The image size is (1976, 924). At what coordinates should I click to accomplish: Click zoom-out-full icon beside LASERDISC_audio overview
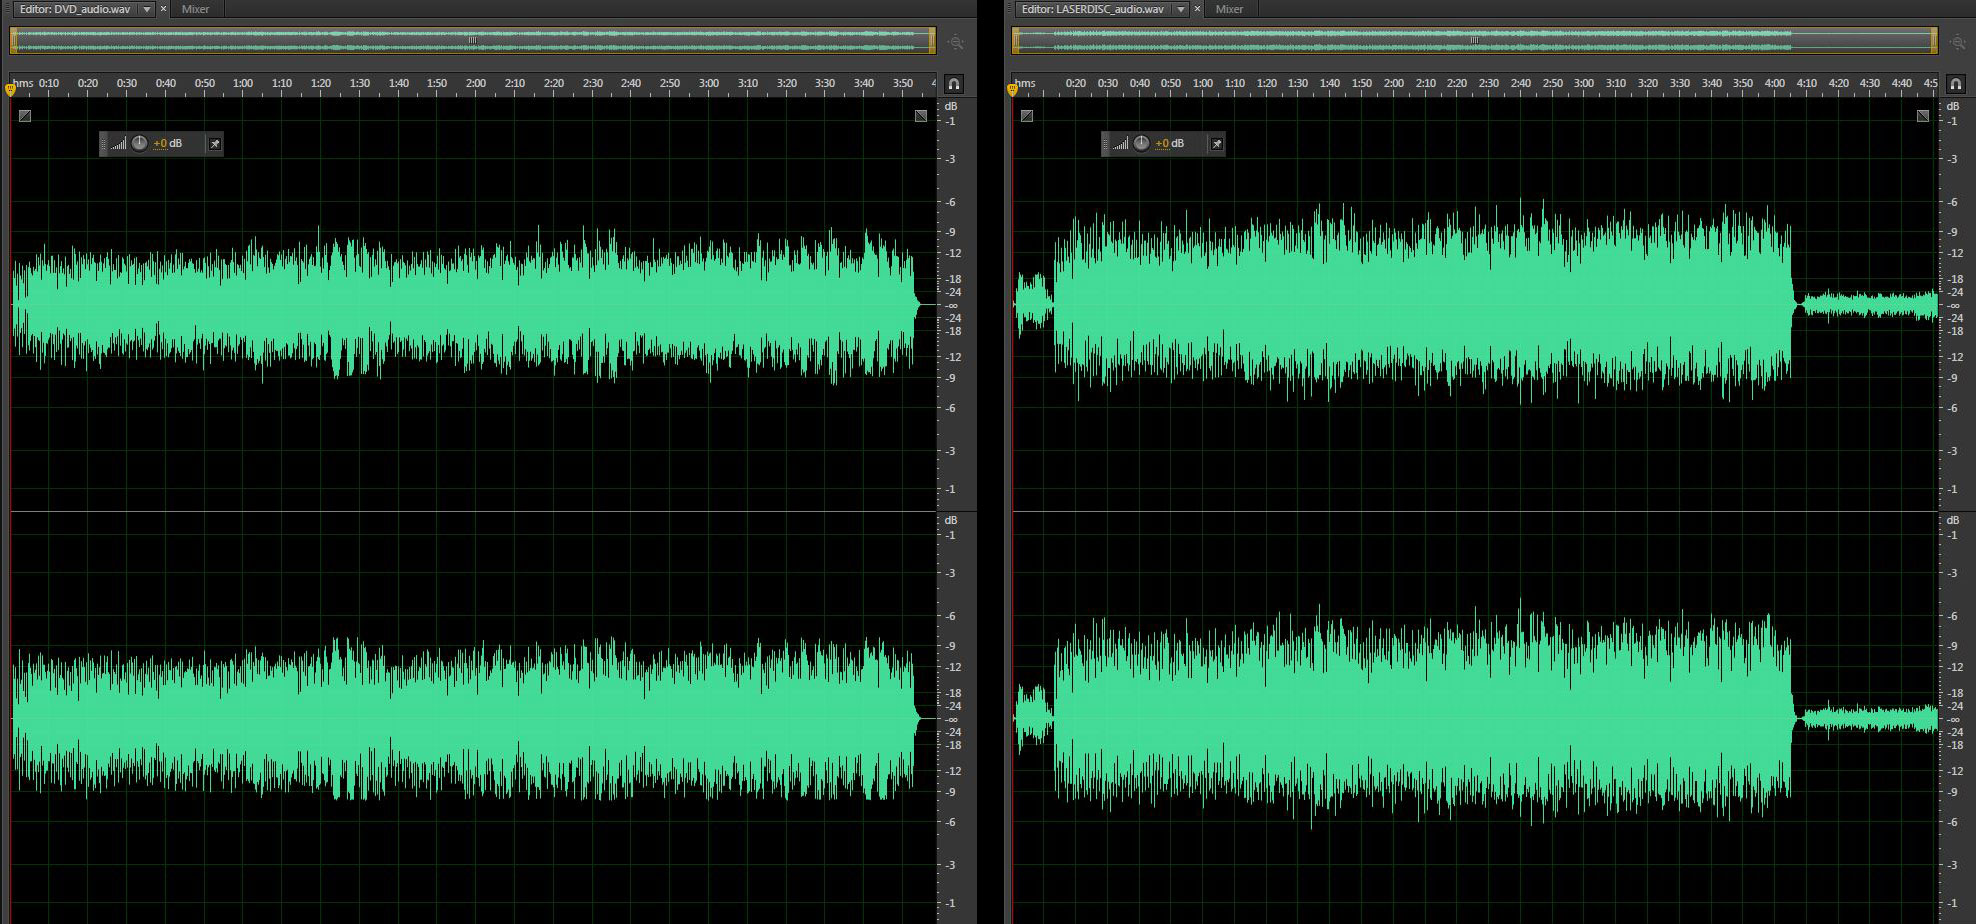tap(1958, 42)
